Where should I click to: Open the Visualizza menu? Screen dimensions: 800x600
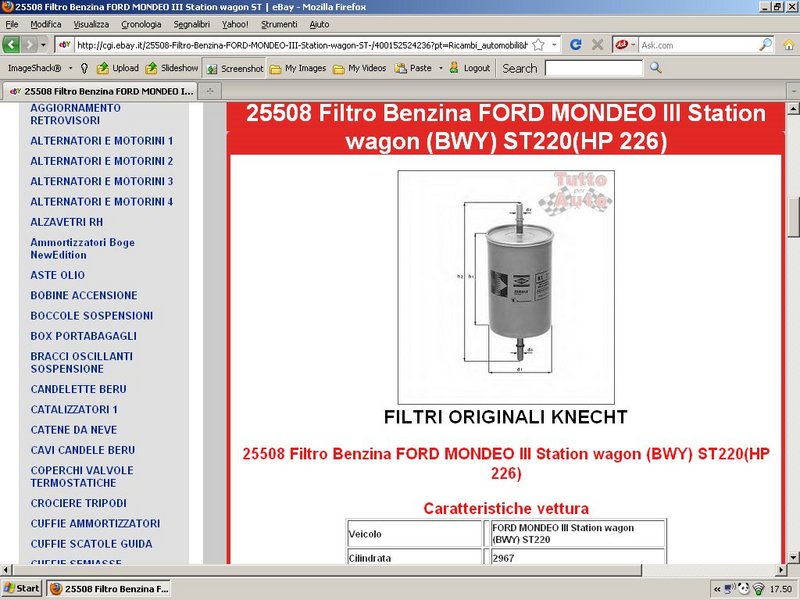tap(91, 24)
